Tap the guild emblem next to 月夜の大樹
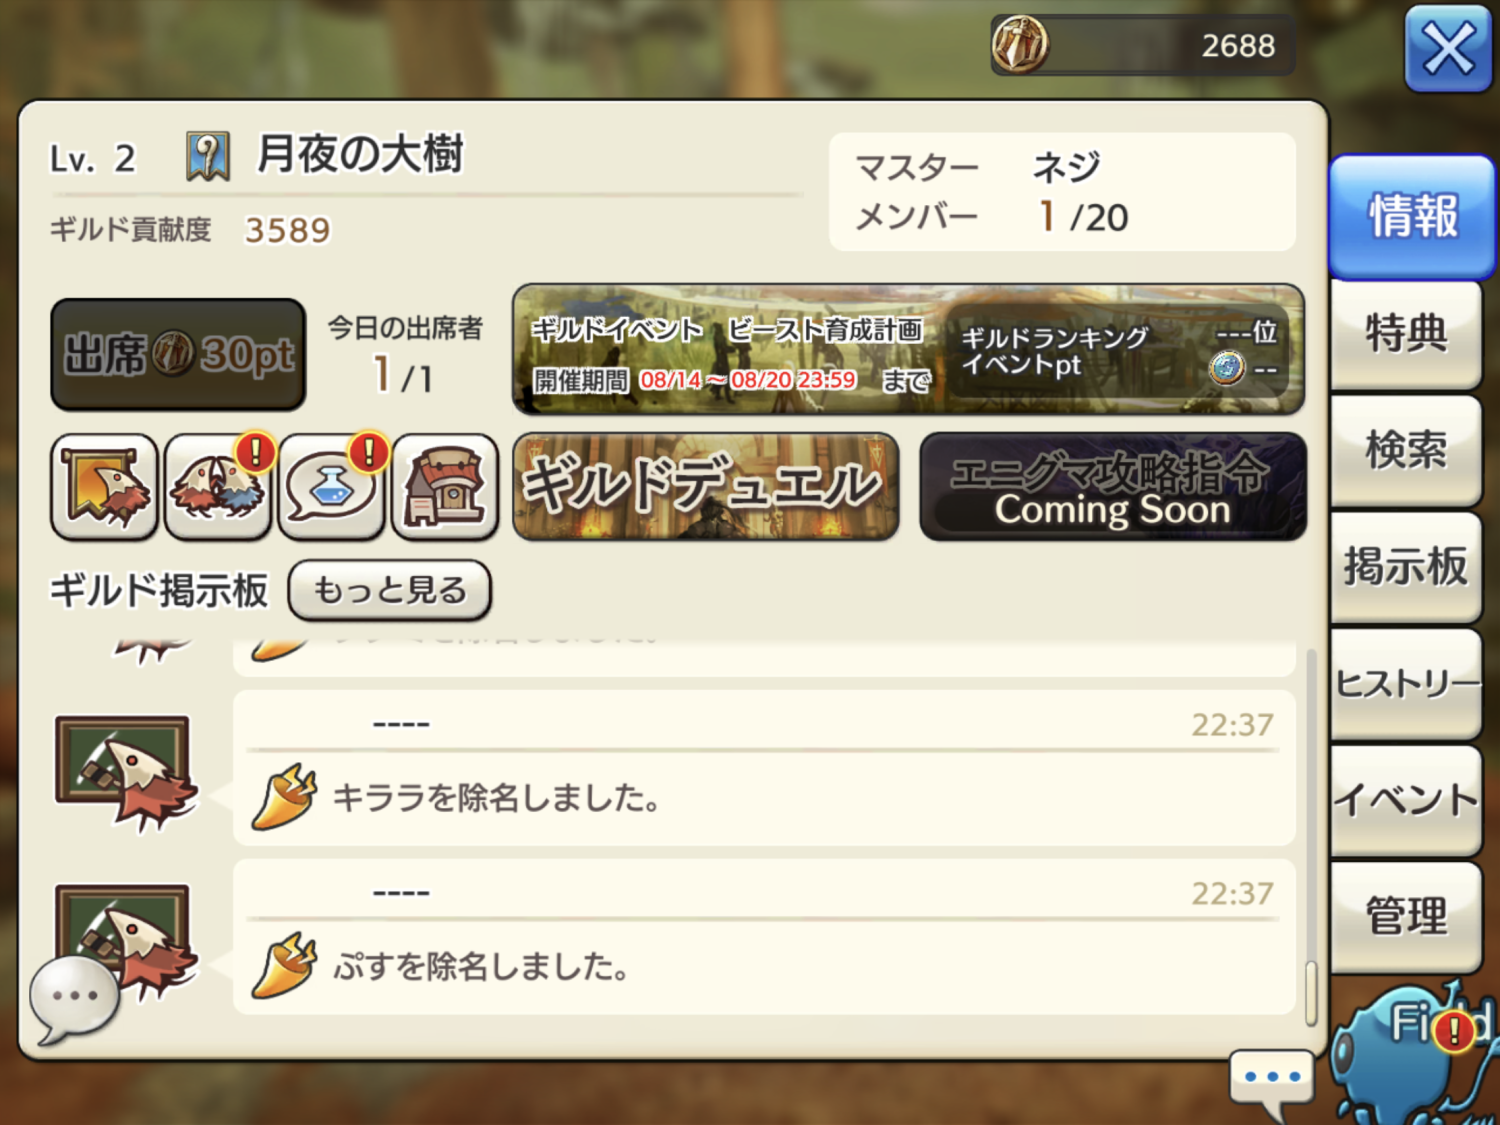This screenshot has width=1500, height=1125. 208,157
